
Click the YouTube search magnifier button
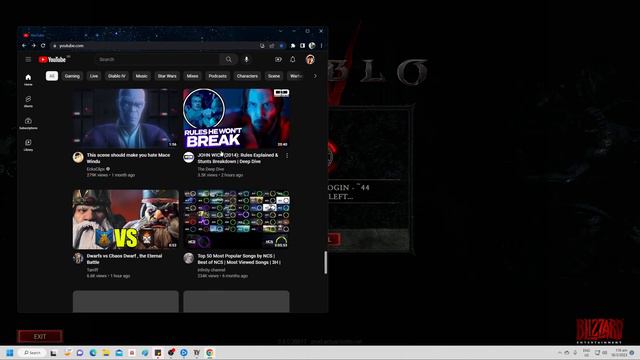click(x=229, y=60)
